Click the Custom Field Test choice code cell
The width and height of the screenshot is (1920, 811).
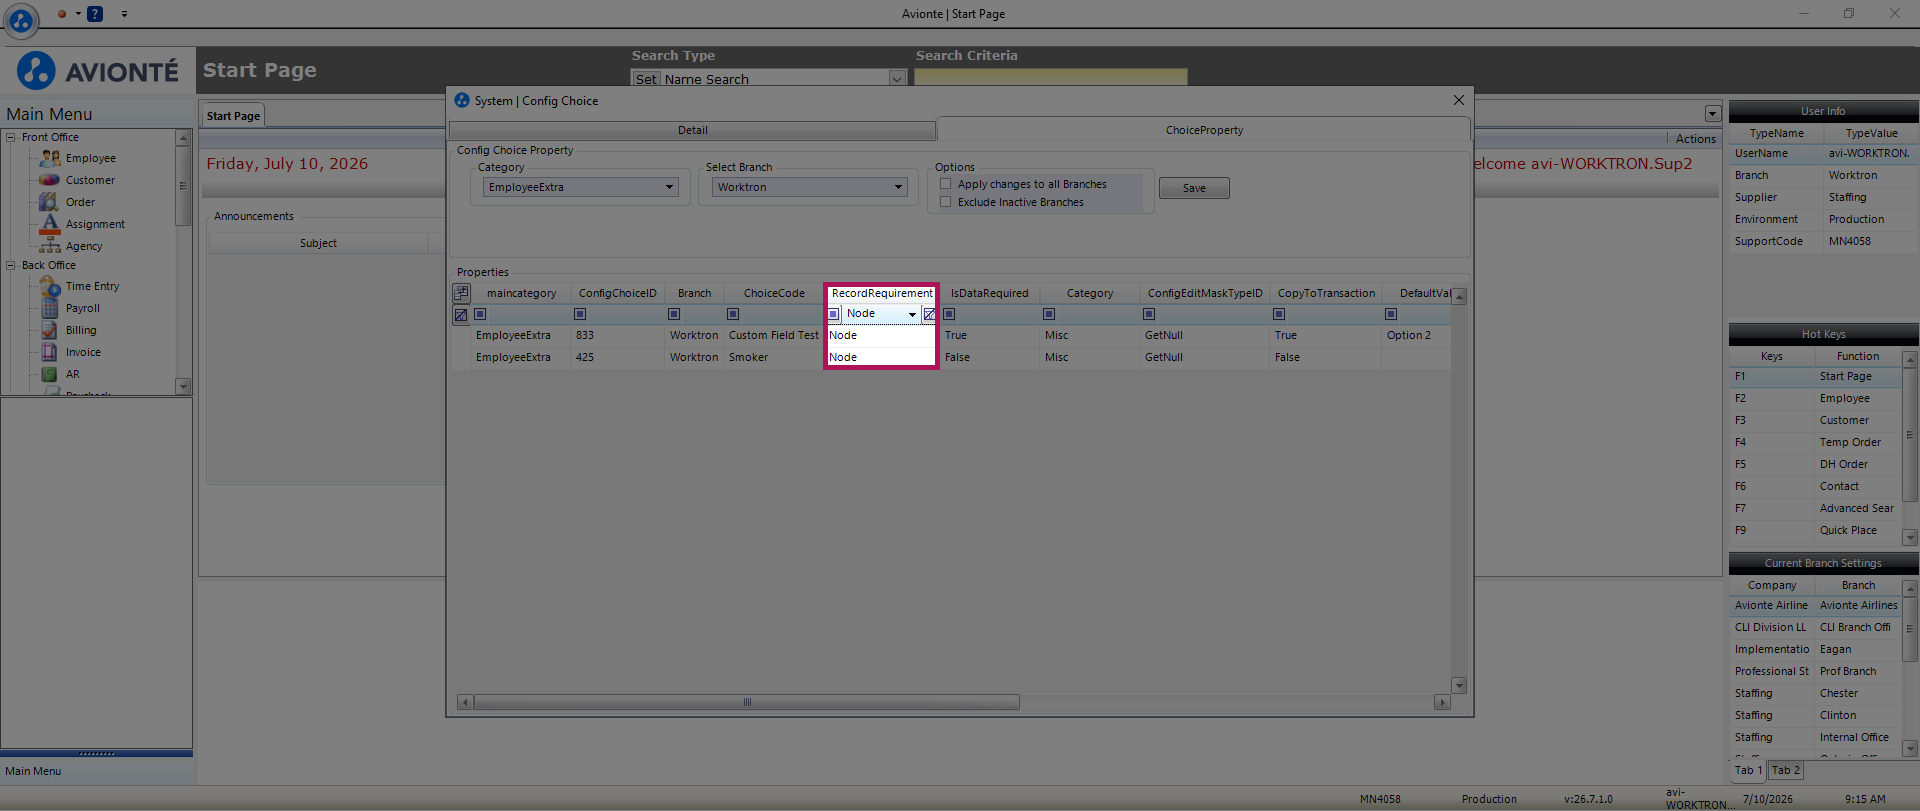coord(774,335)
